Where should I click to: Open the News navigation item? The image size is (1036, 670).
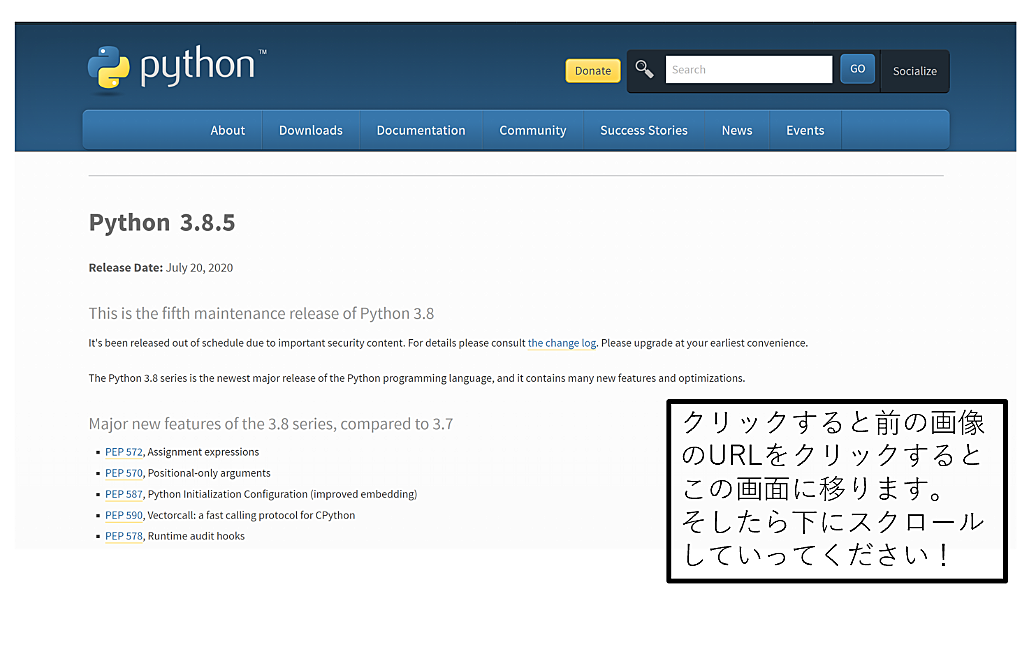pos(737,130)
